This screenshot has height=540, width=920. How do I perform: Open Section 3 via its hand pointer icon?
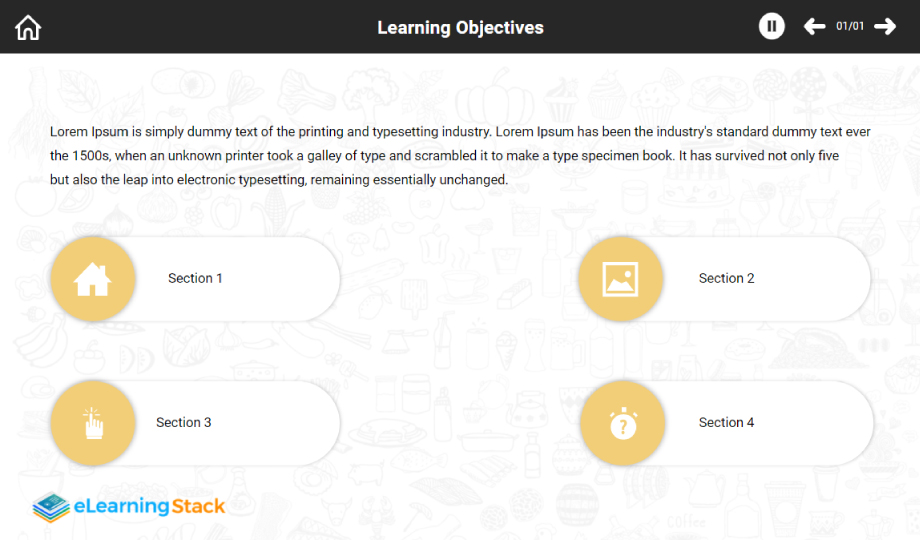[93, 423]
